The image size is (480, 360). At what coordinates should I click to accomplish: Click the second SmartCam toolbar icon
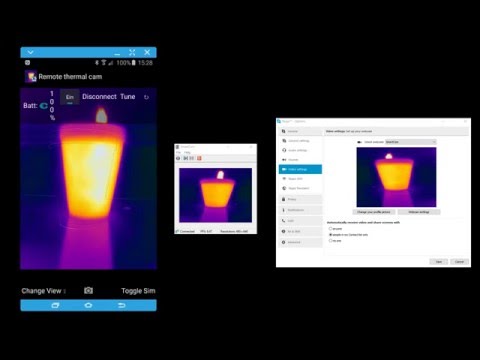click(186, 158)
